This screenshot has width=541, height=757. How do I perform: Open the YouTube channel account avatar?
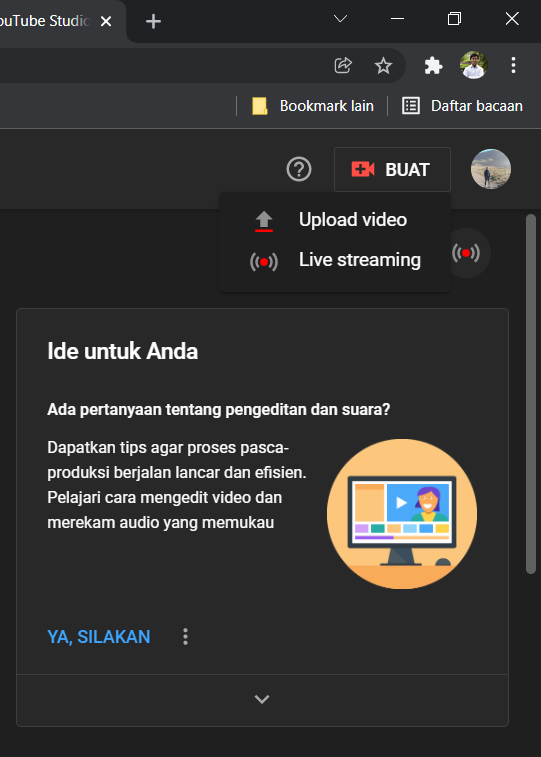coord(491,169)
